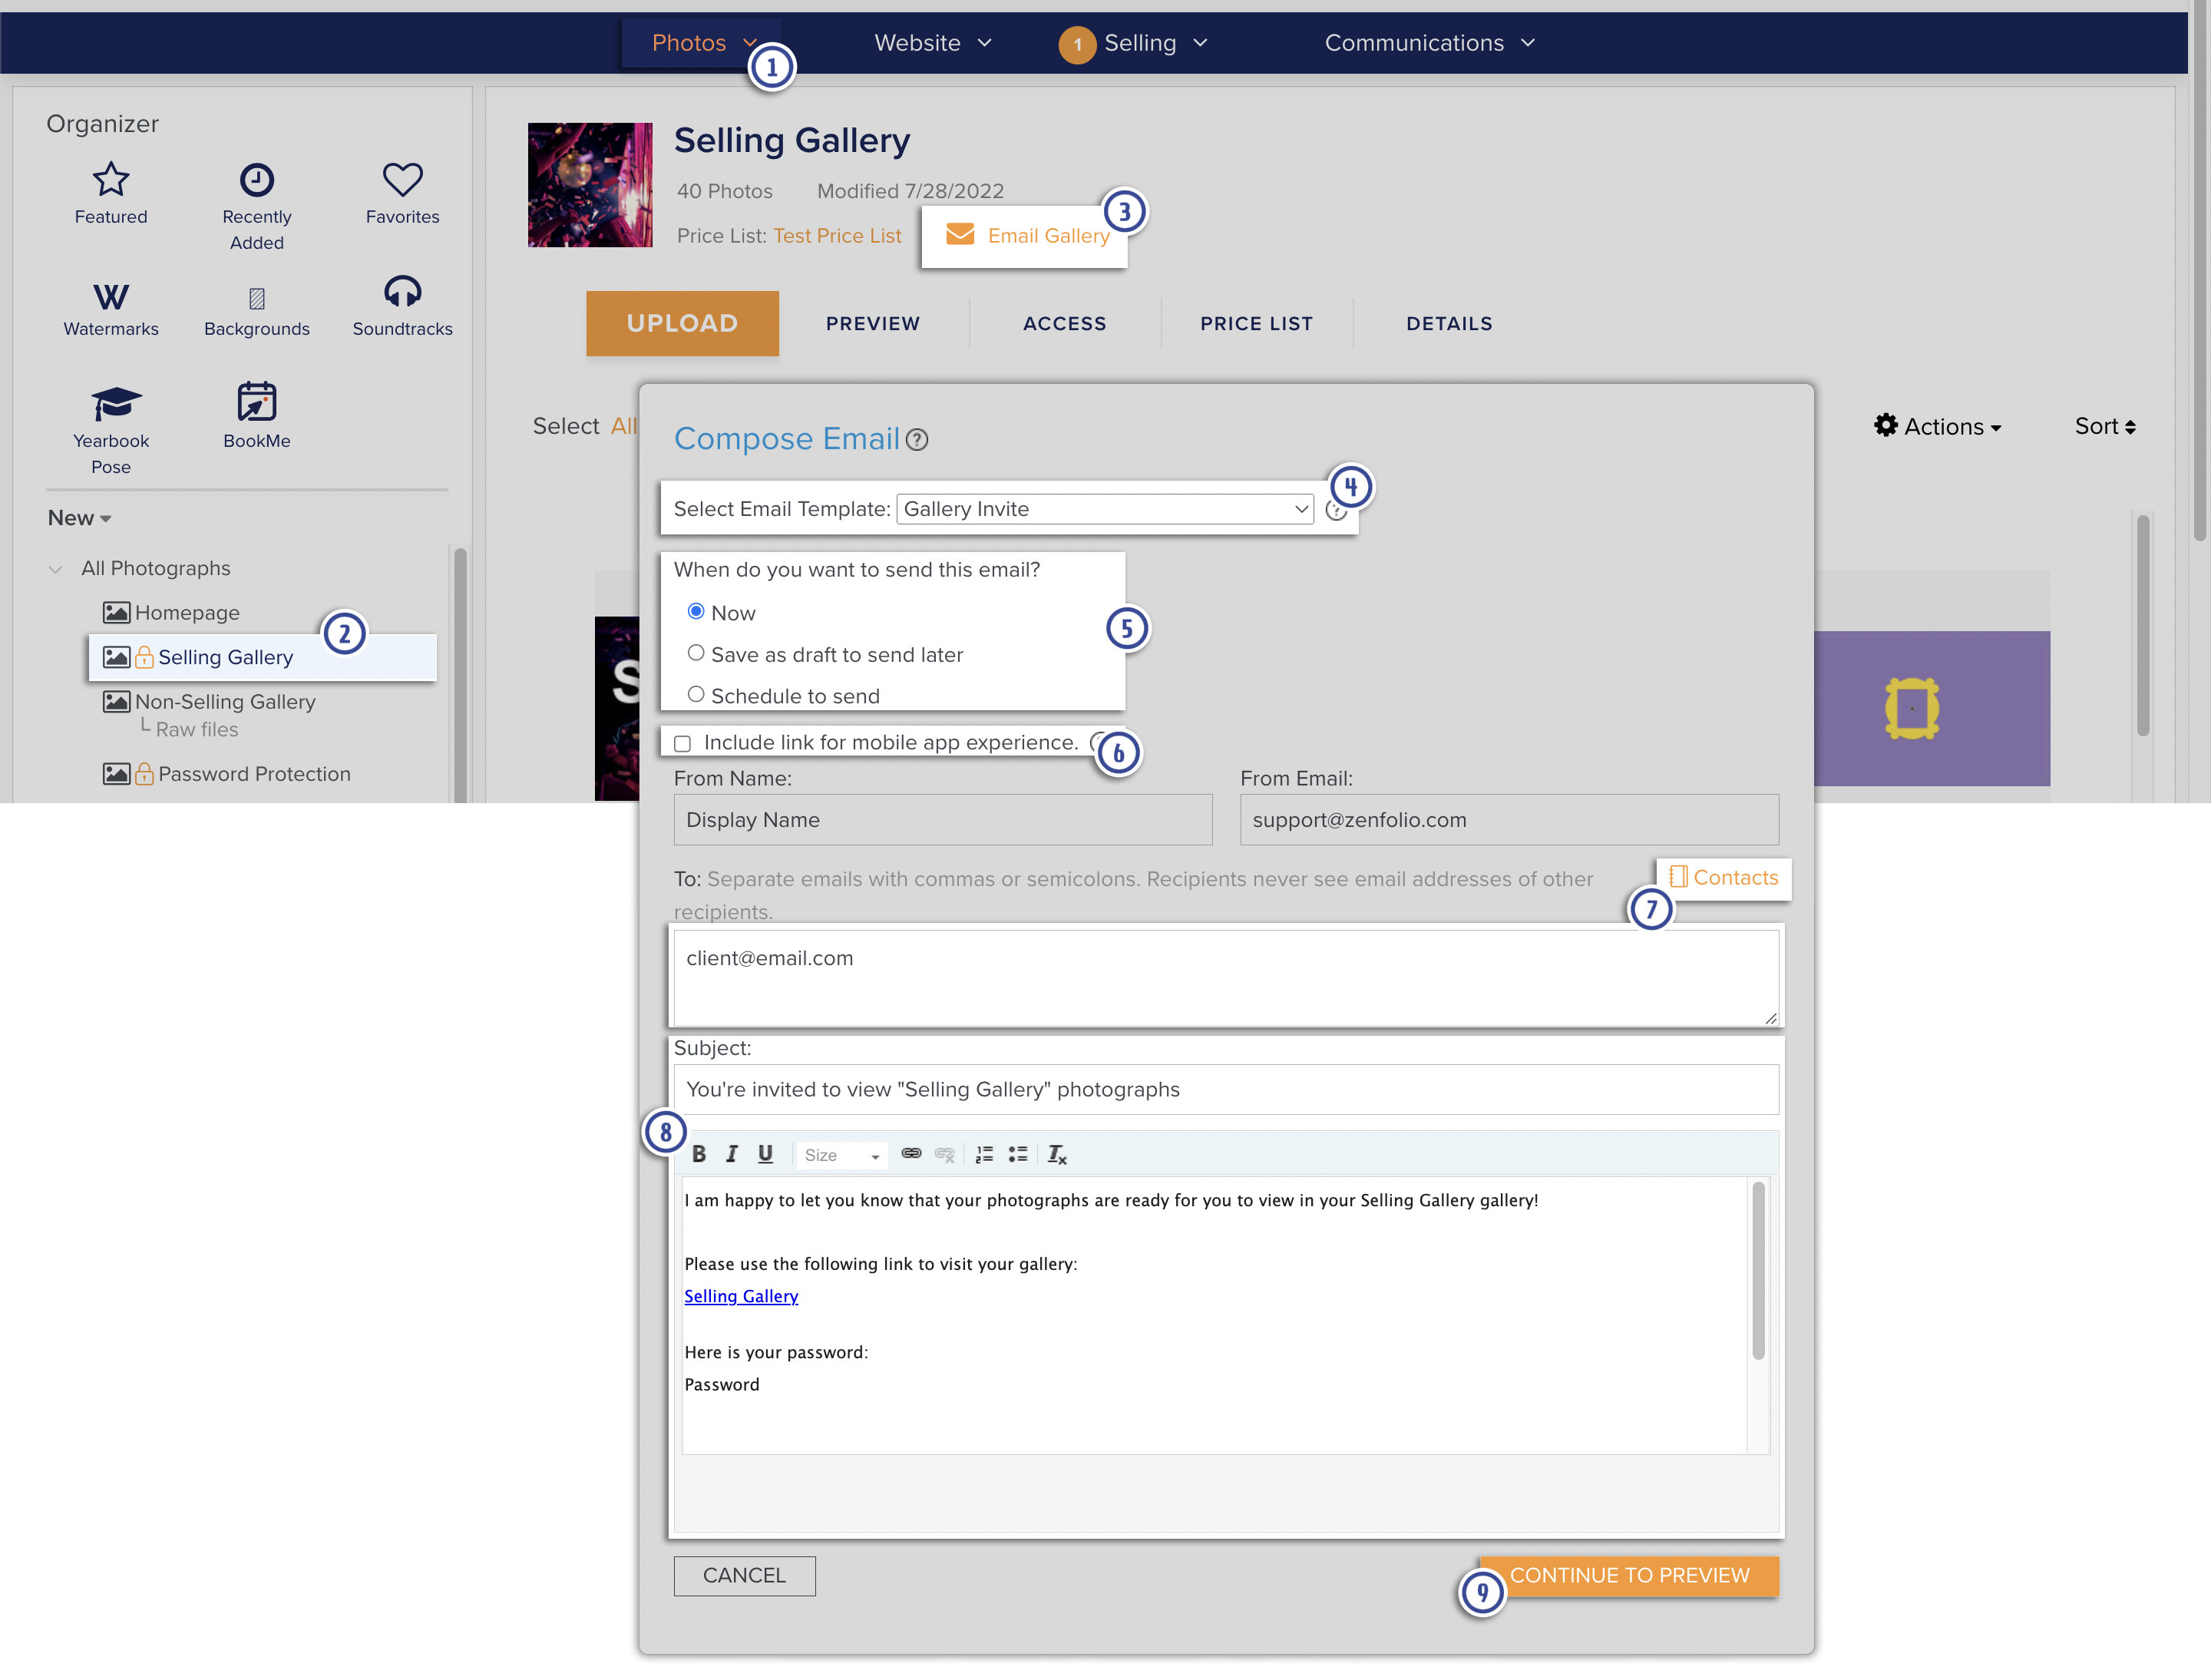Screen dimensions: 2211x1680
Task: Open the Featured star icon in Organizer
Action: click(111, 180)
